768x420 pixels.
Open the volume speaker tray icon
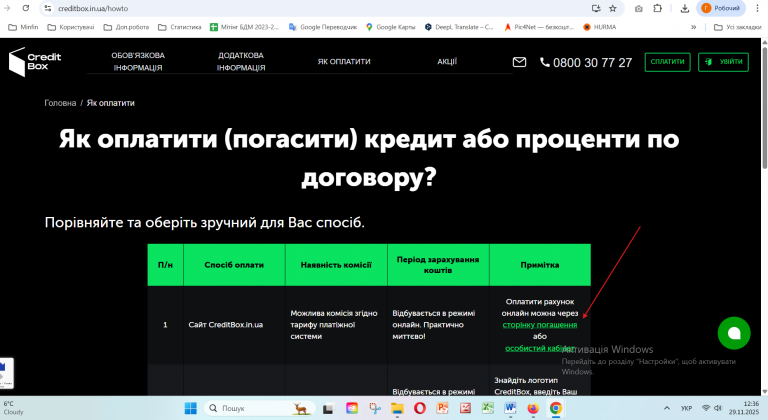[718, 408]
